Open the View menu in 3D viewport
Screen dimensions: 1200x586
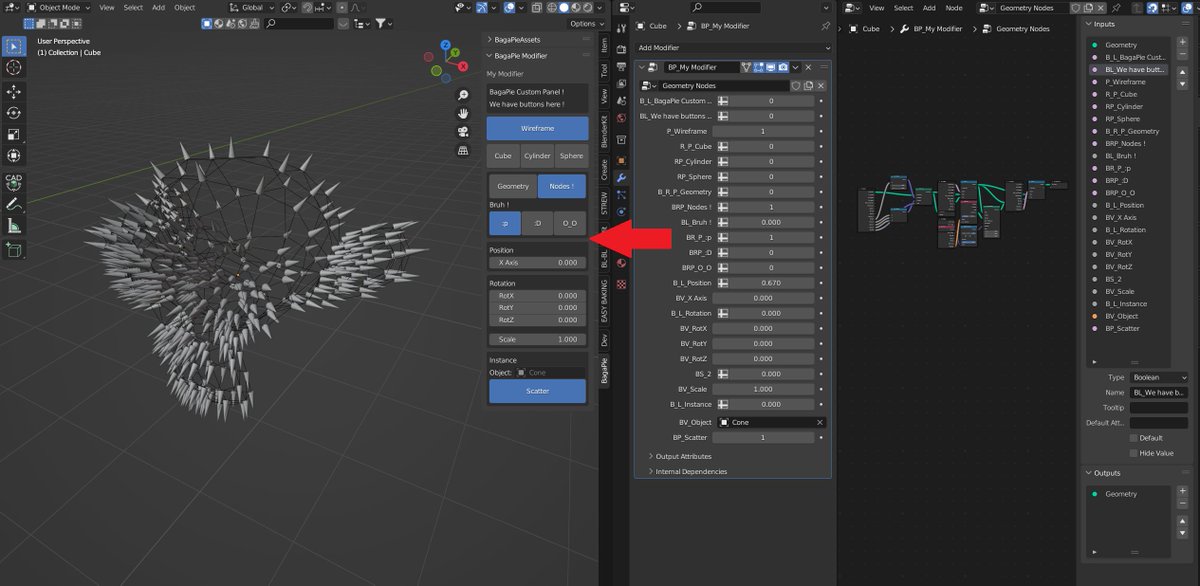point(107,7)
